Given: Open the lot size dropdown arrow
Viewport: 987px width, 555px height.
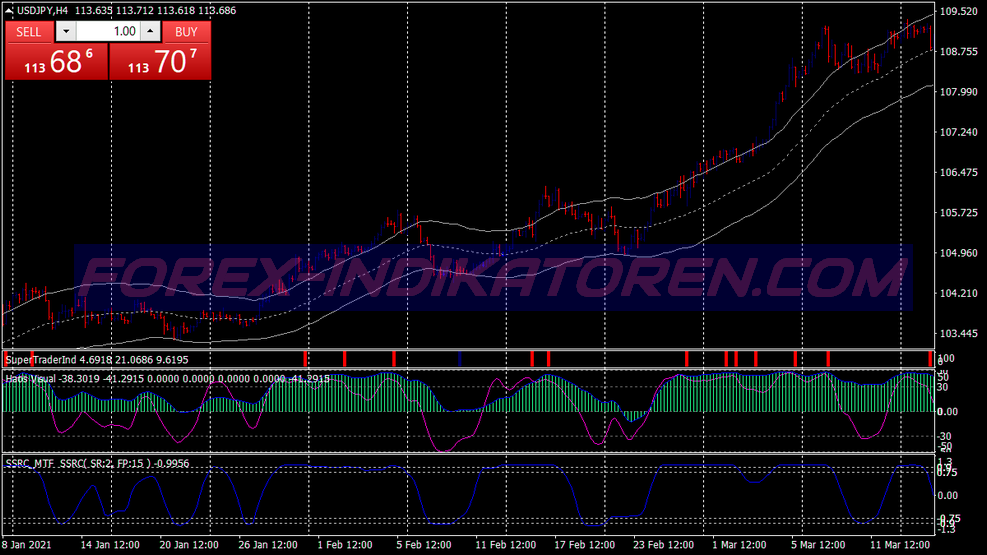Looking at the screenshot, I should [x=66, y=31].
